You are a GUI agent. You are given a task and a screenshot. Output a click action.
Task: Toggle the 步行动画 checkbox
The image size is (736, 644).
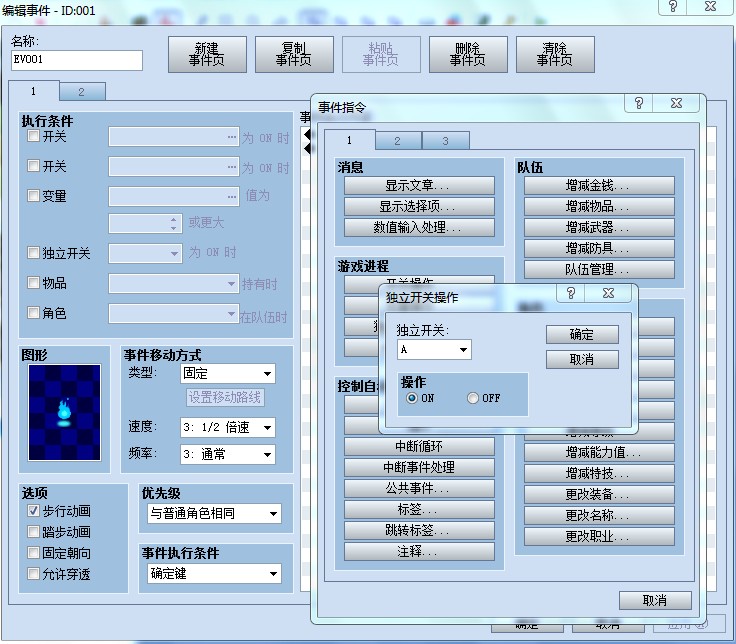pyautogui.click(x=33, y=511)
